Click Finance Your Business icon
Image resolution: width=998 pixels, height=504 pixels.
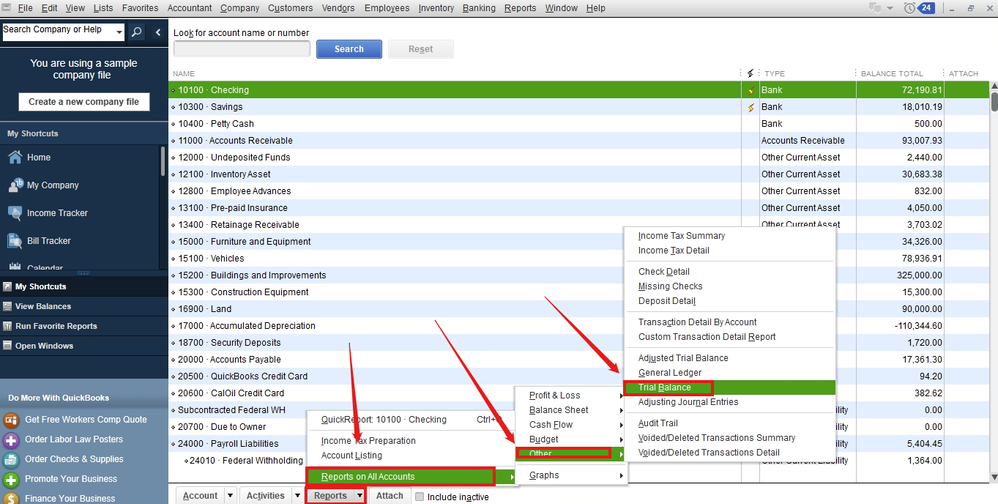11,498
